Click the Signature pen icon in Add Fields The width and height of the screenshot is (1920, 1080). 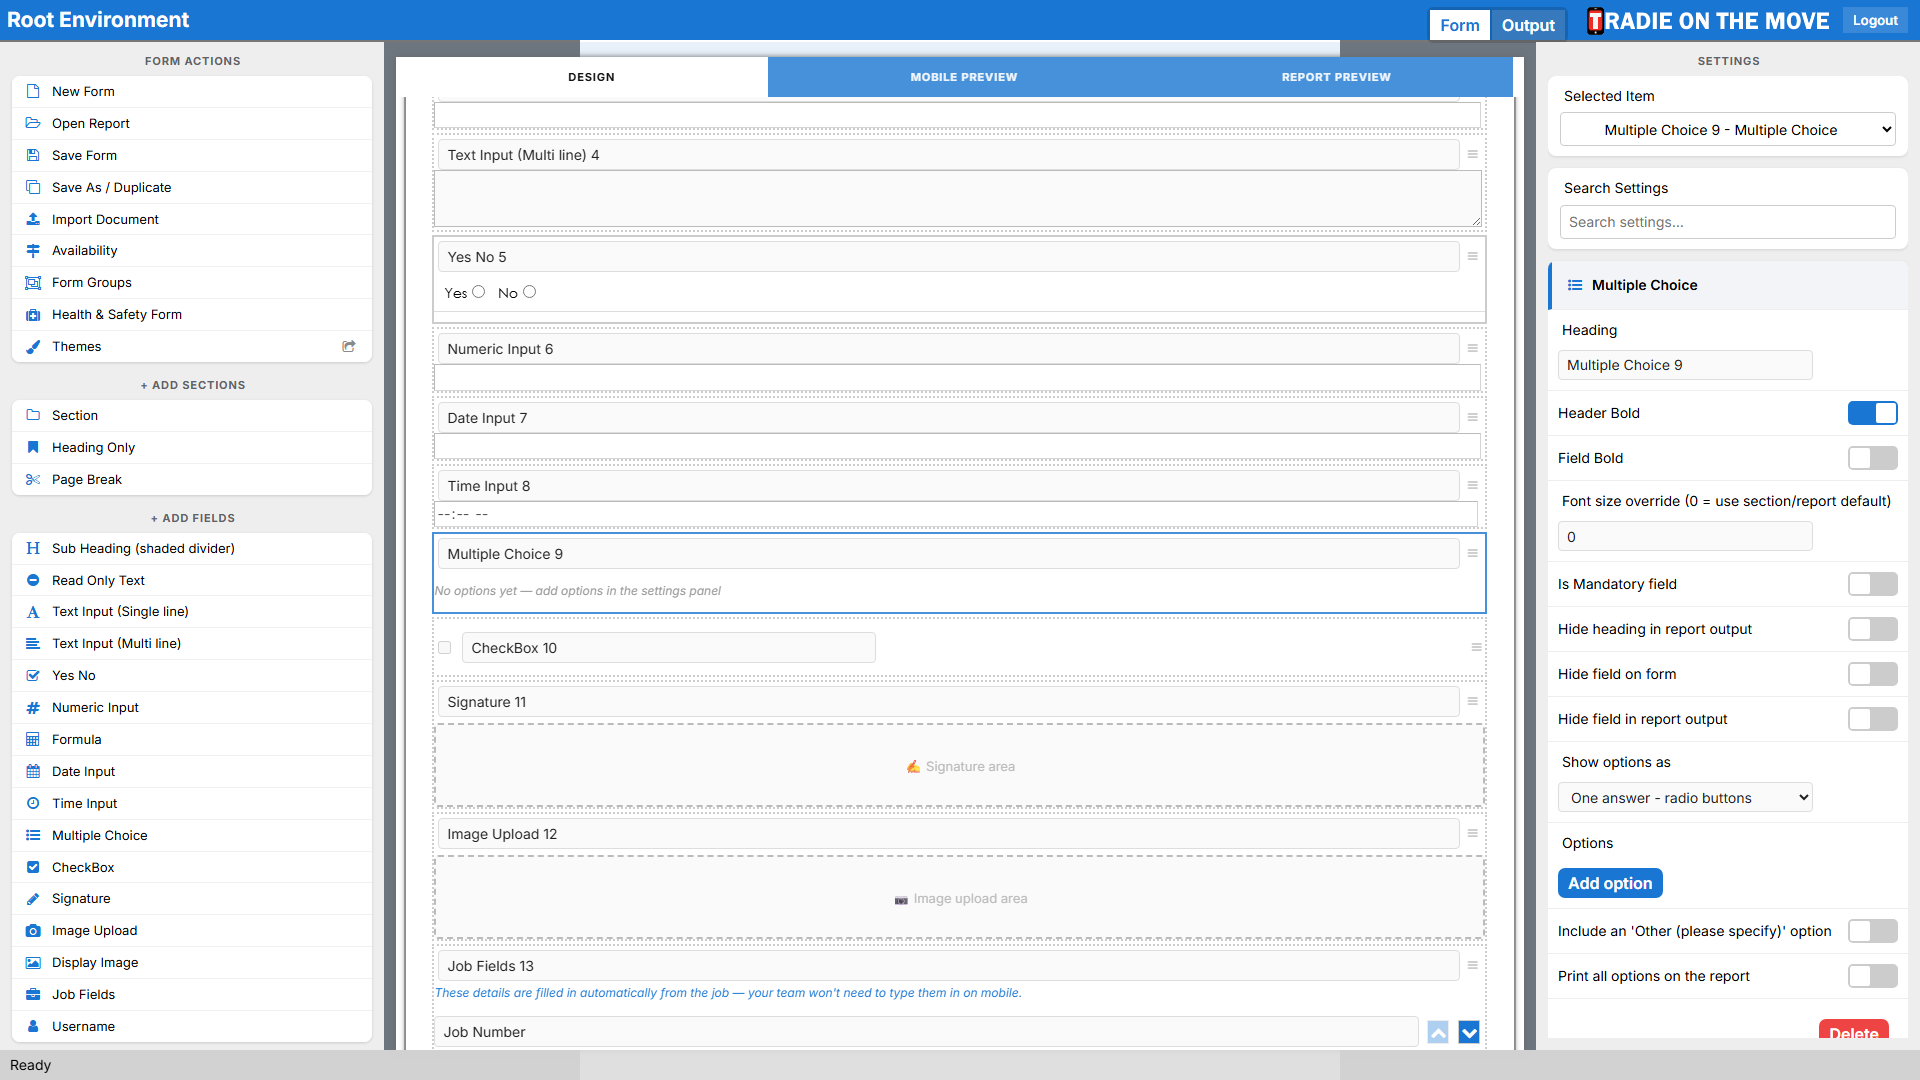(33, 898)
